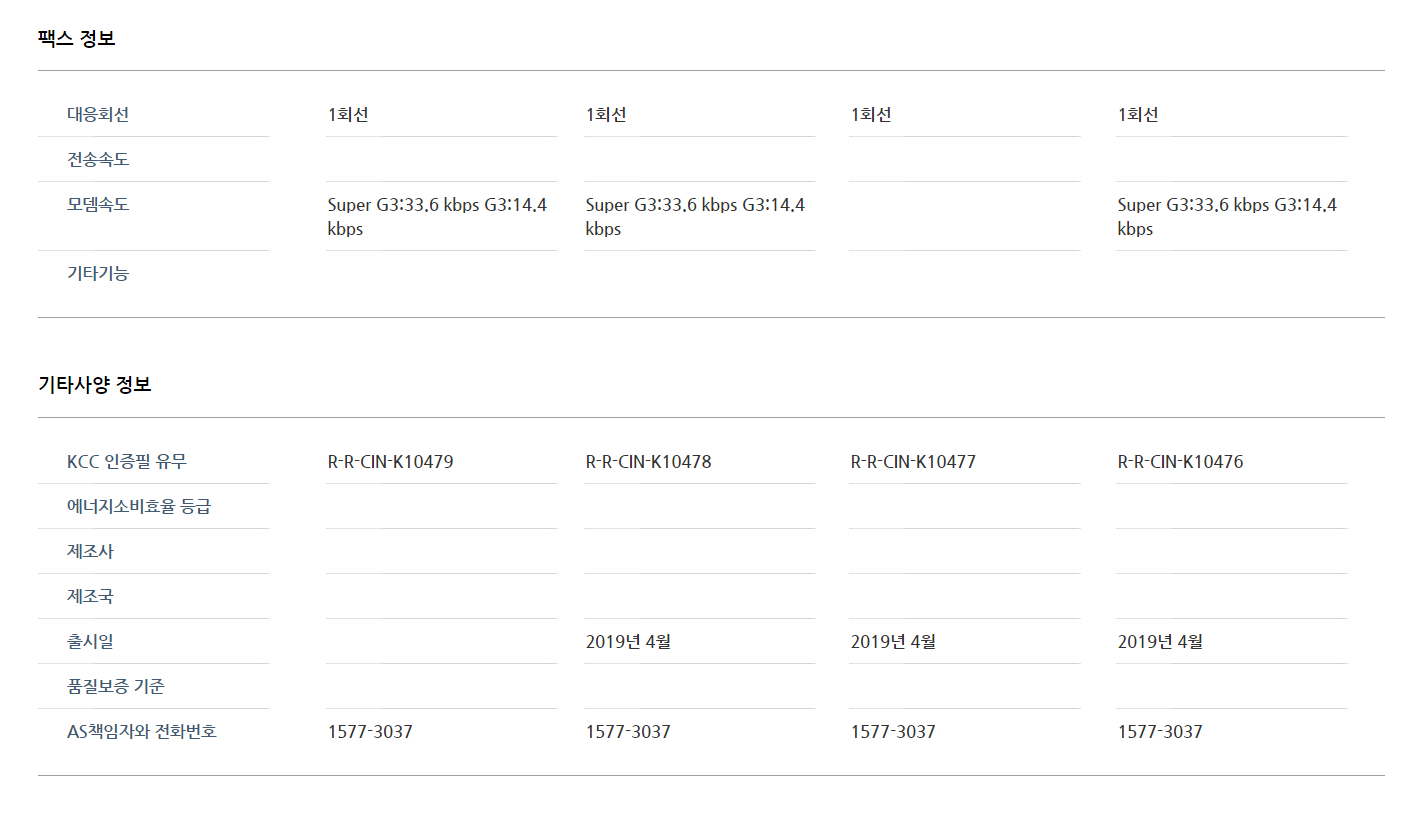The width and height of the screenshot is (1428, 814).
Task: Click the 품질보증 기준 label
Action: [115, 686]
